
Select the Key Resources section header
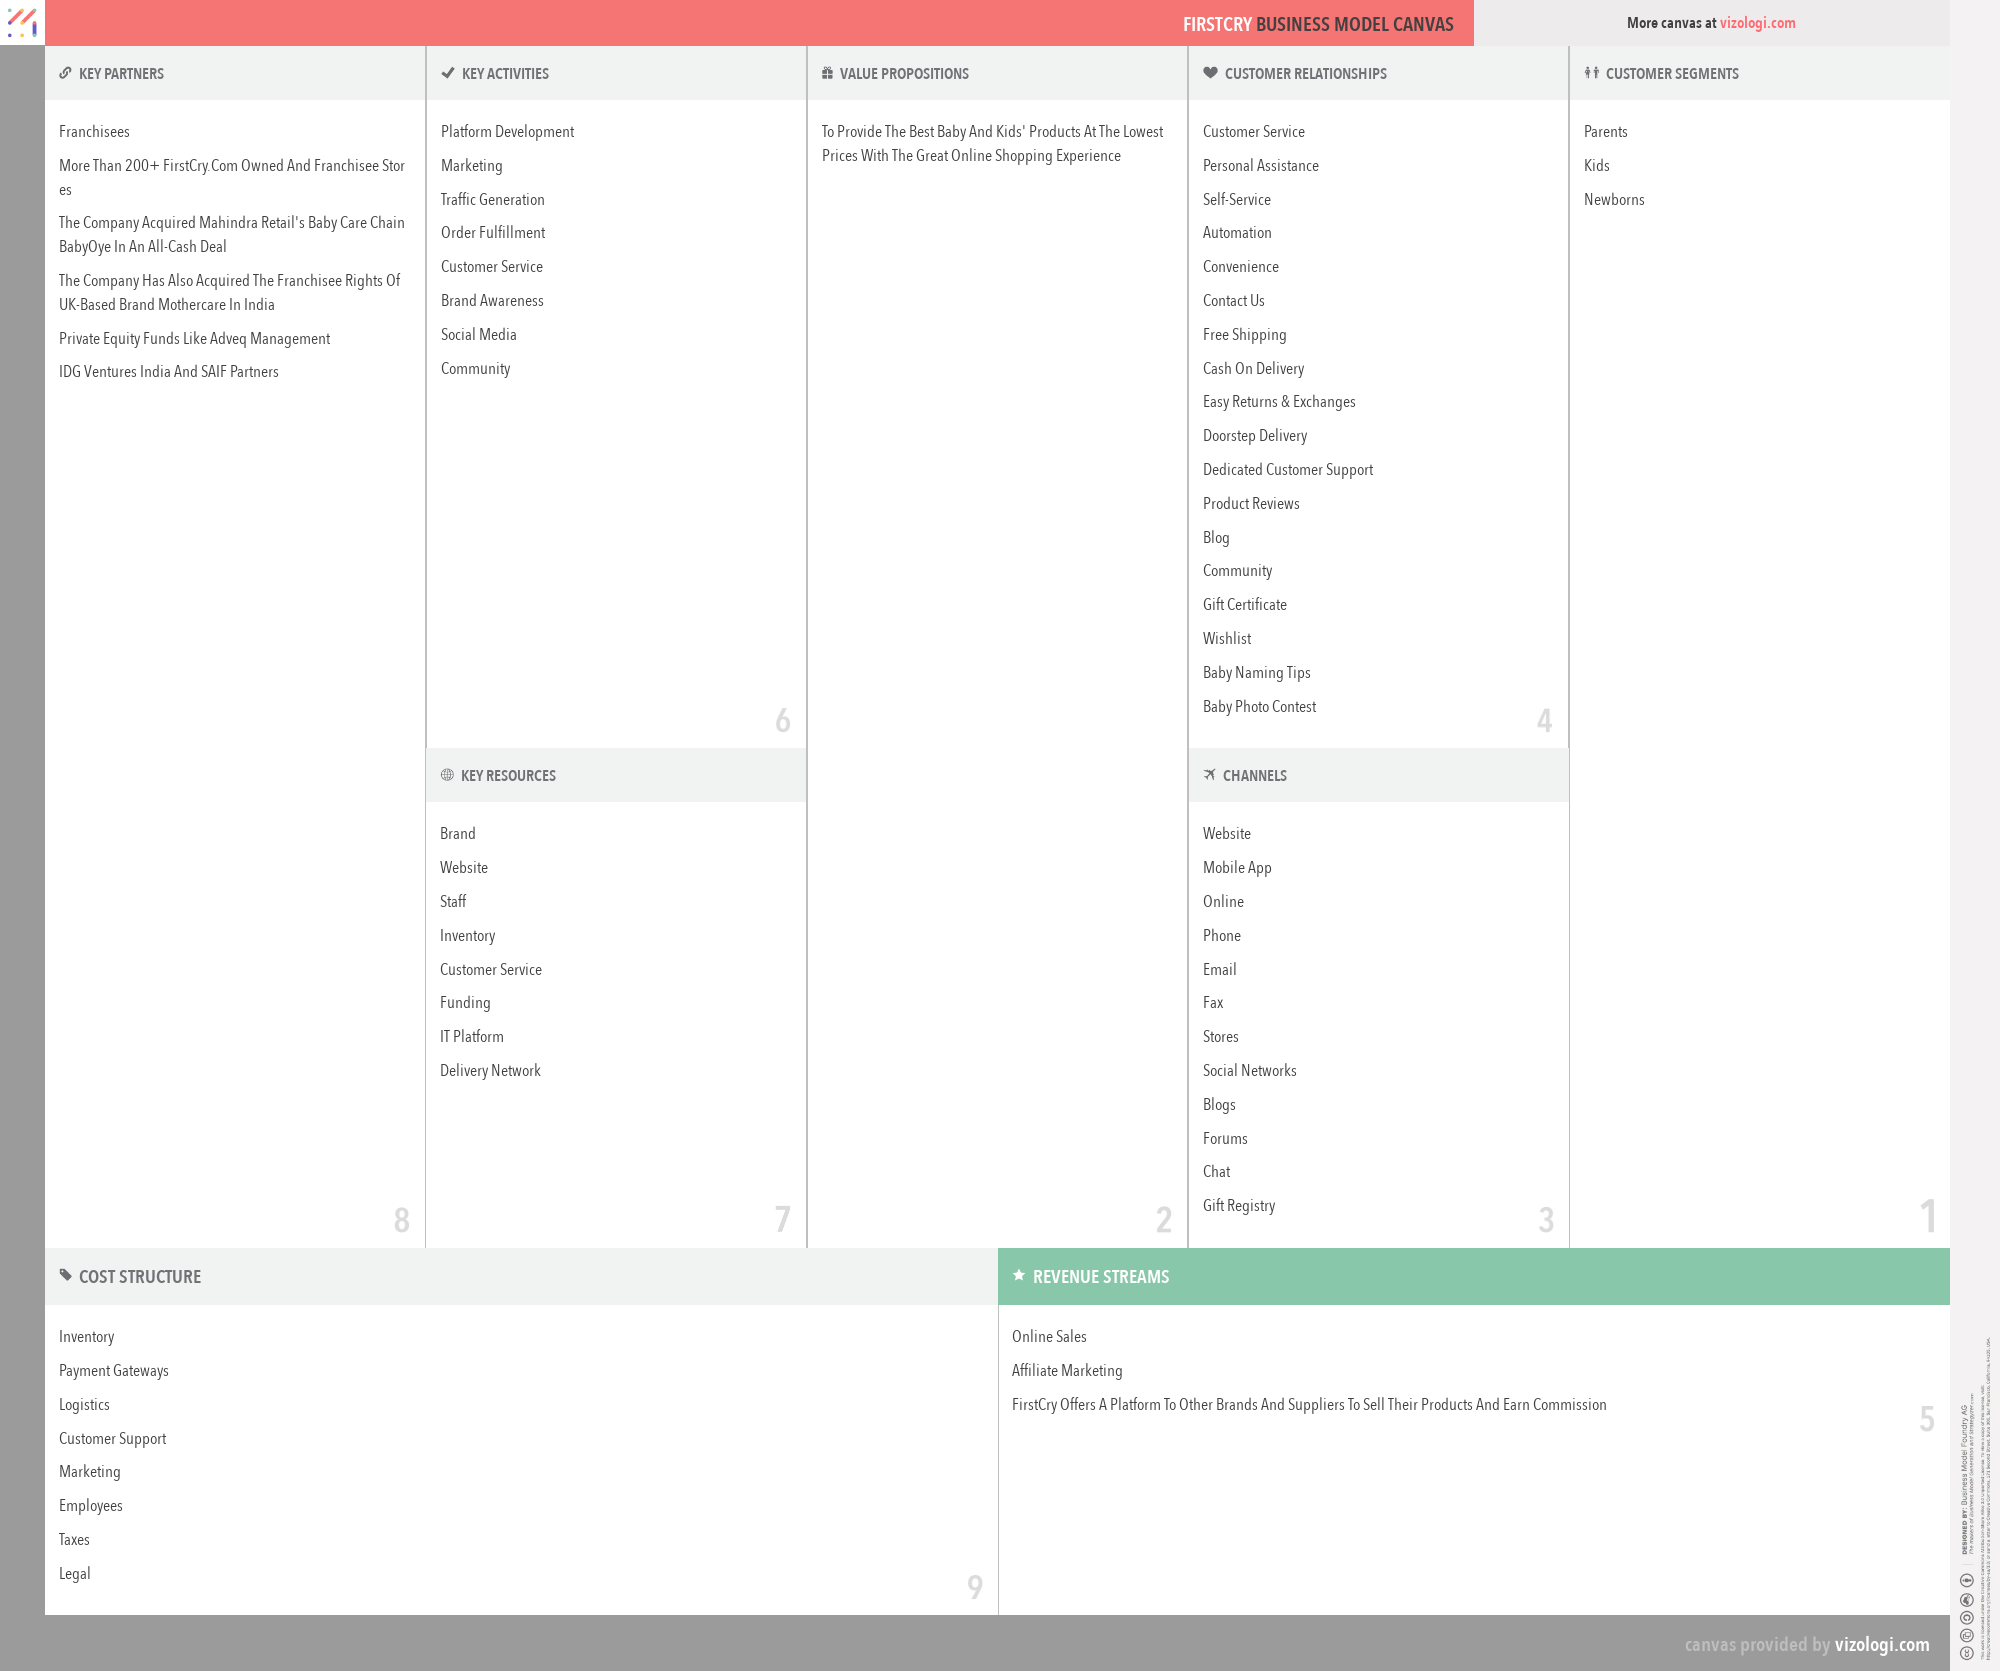[508, 776]
